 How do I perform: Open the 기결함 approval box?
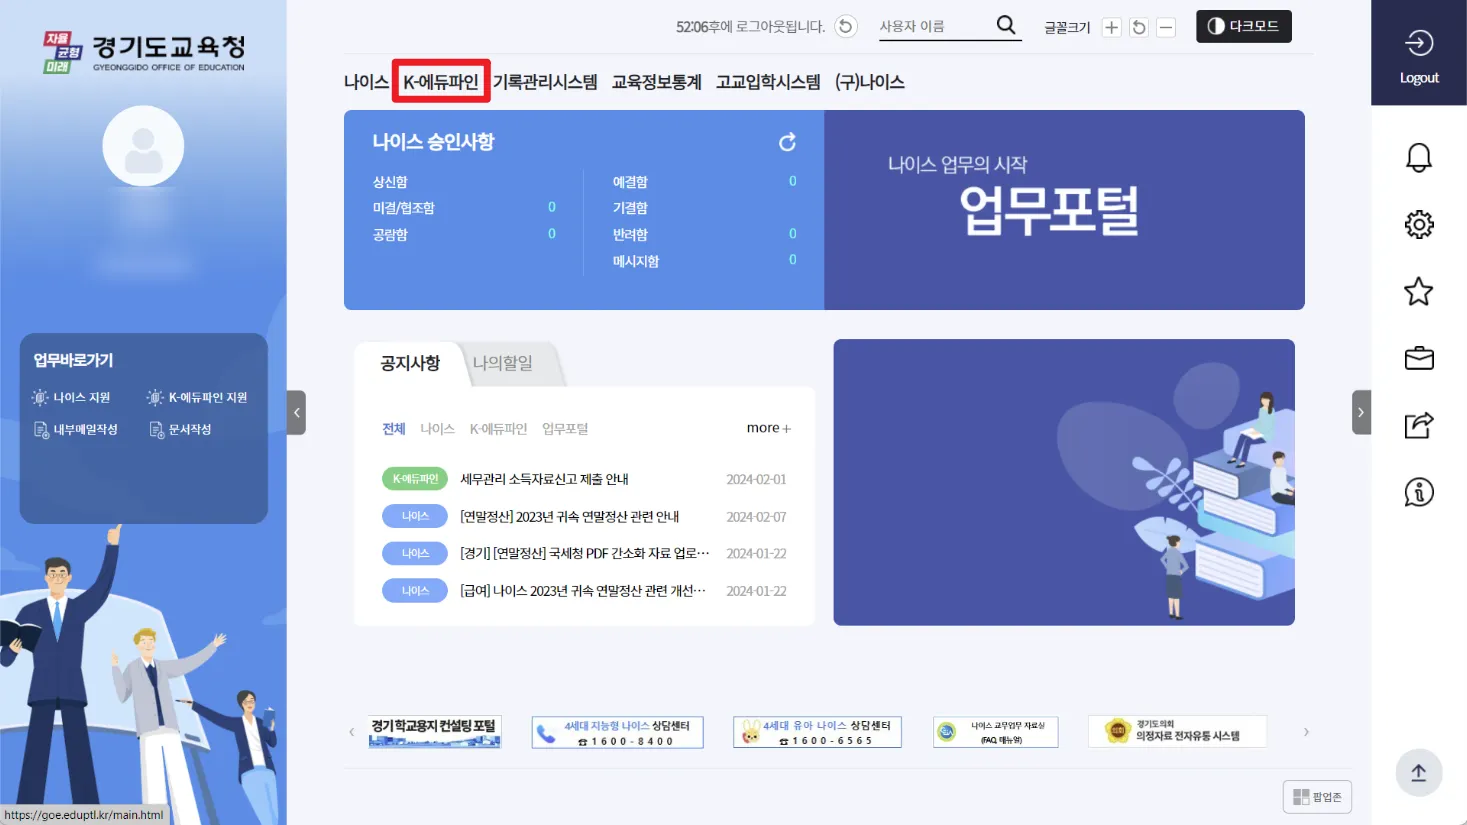click(630, 208)
